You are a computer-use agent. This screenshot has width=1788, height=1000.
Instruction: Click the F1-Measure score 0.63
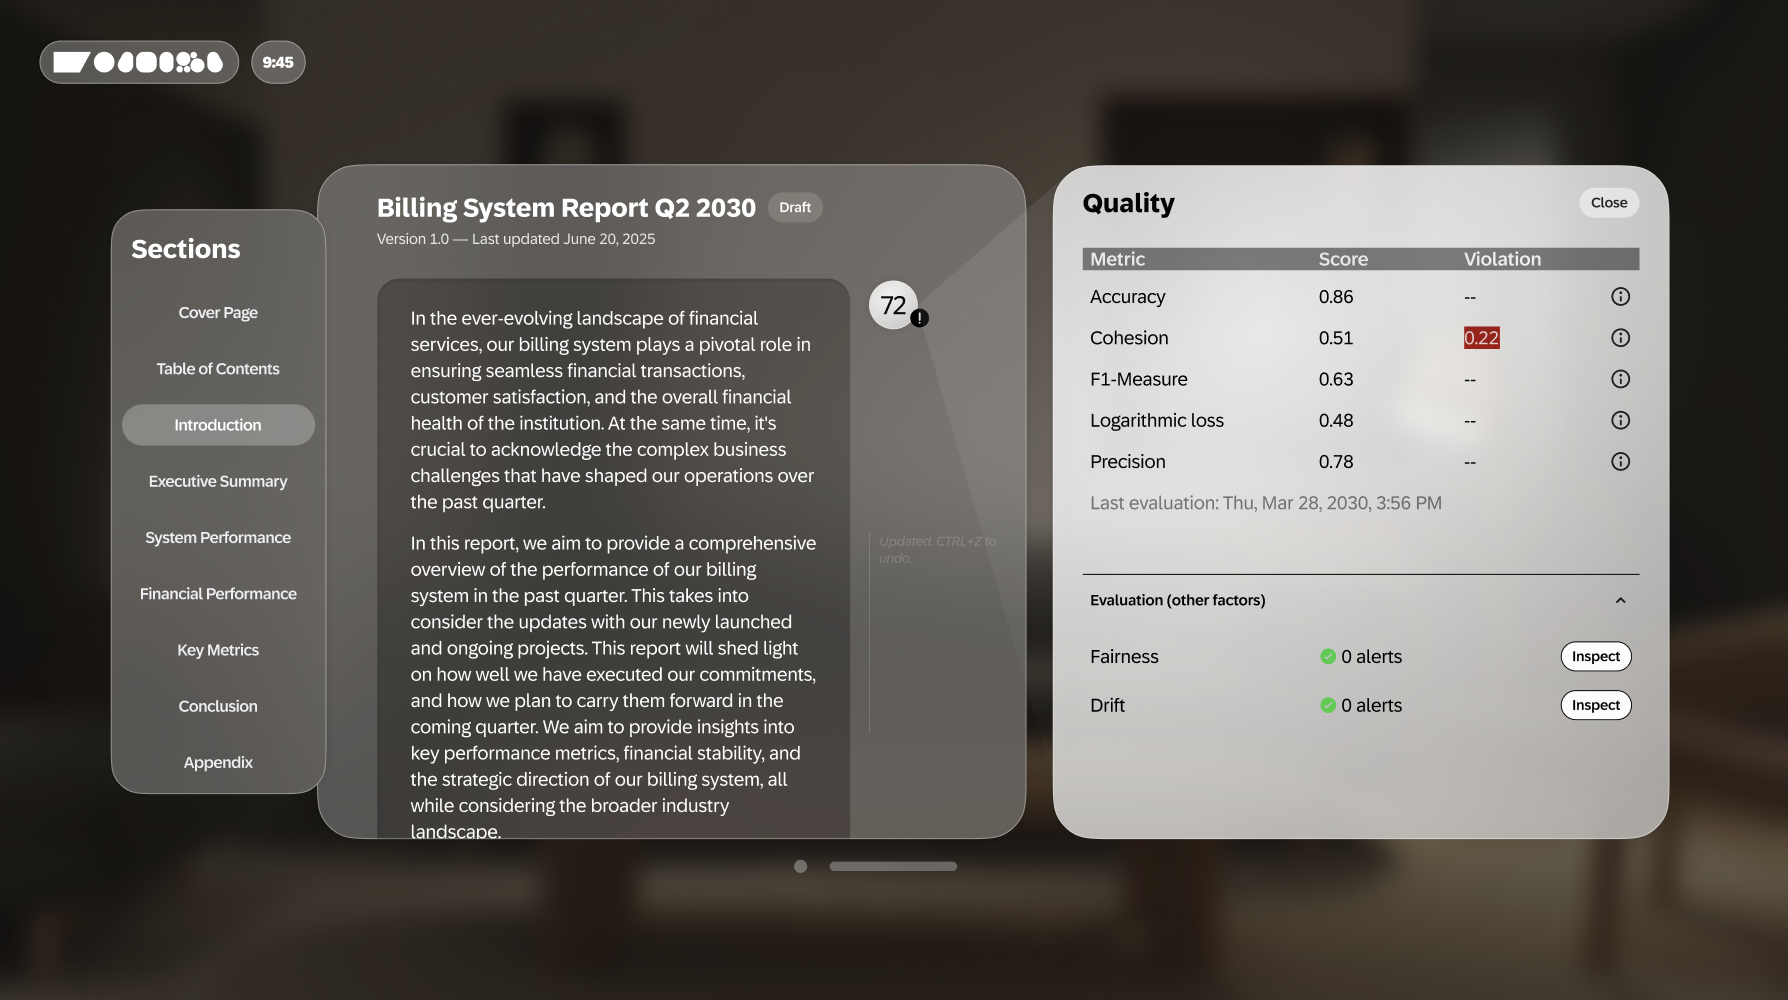pos(1336,379)
